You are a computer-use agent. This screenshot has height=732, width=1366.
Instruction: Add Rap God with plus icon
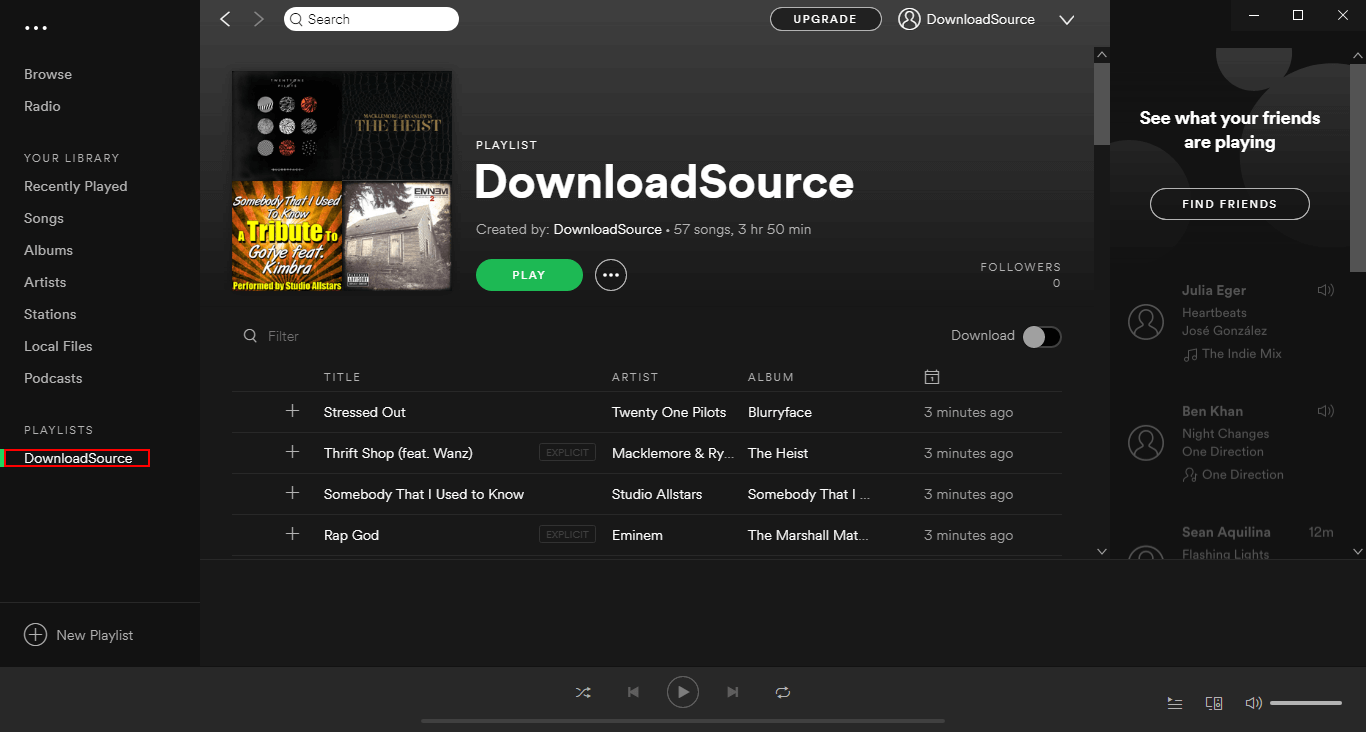point(292,534)
